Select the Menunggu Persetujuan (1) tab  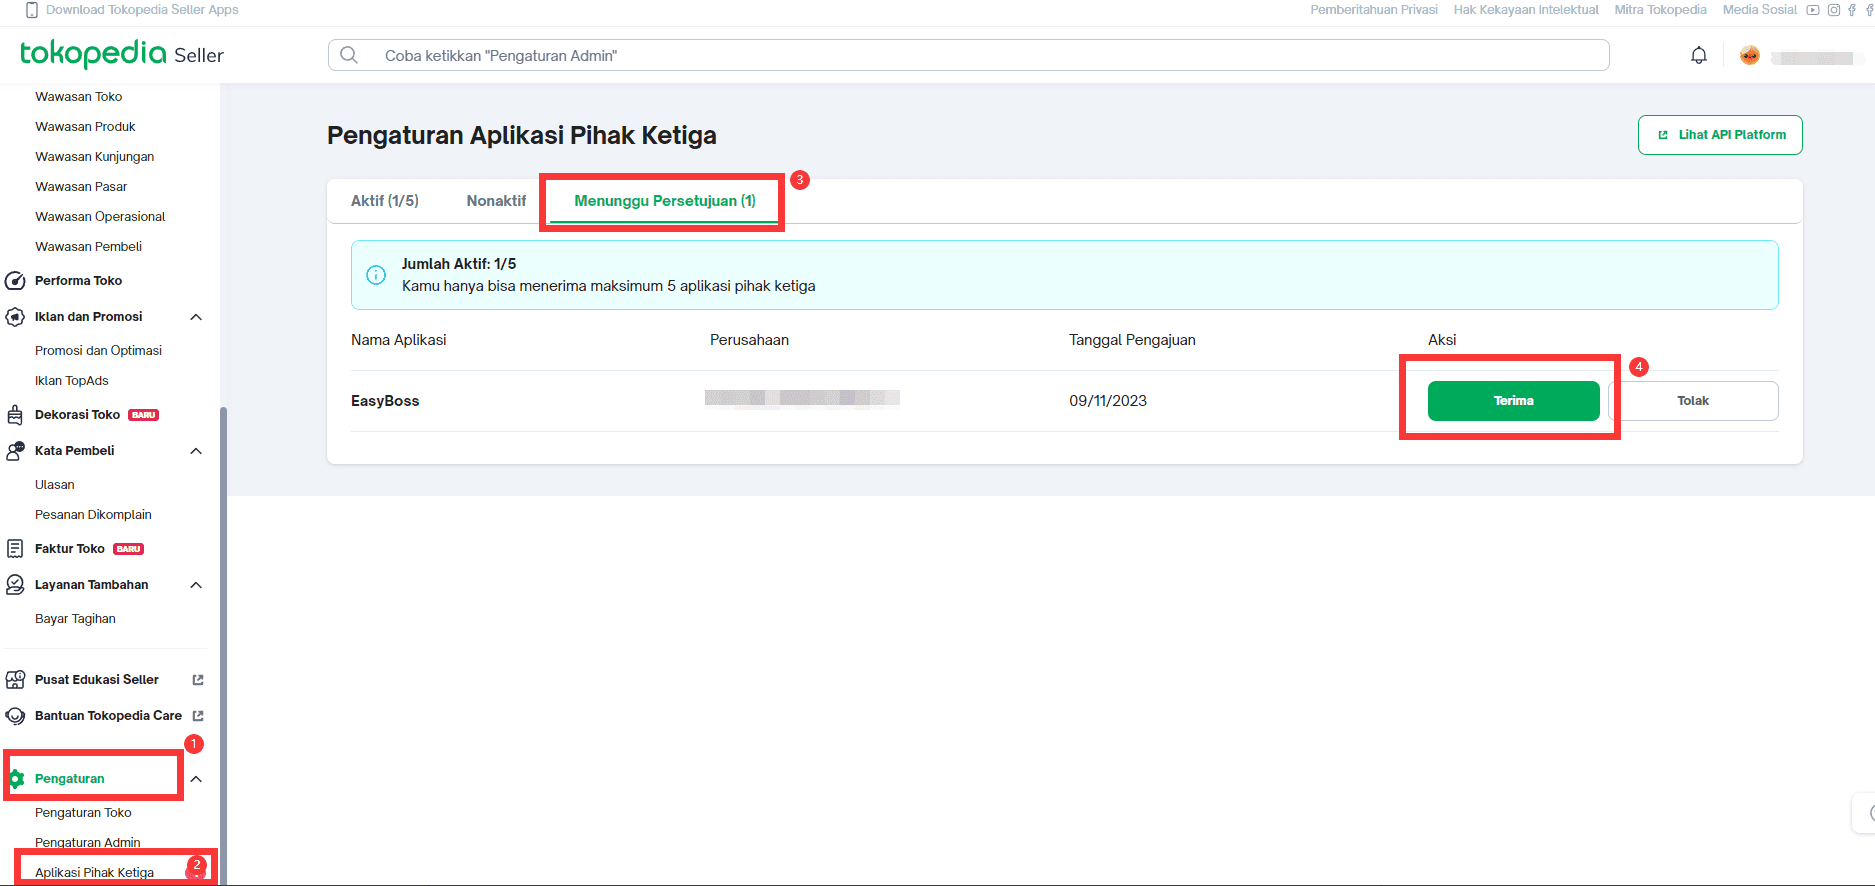[665, 201]
